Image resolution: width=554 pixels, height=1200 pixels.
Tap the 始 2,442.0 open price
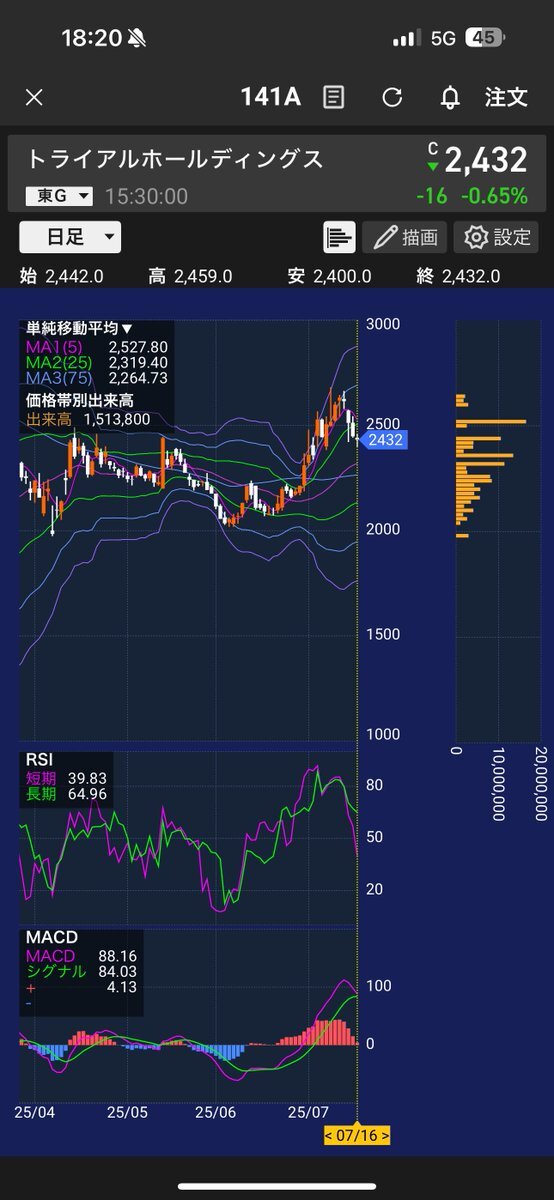coord(61,276)
